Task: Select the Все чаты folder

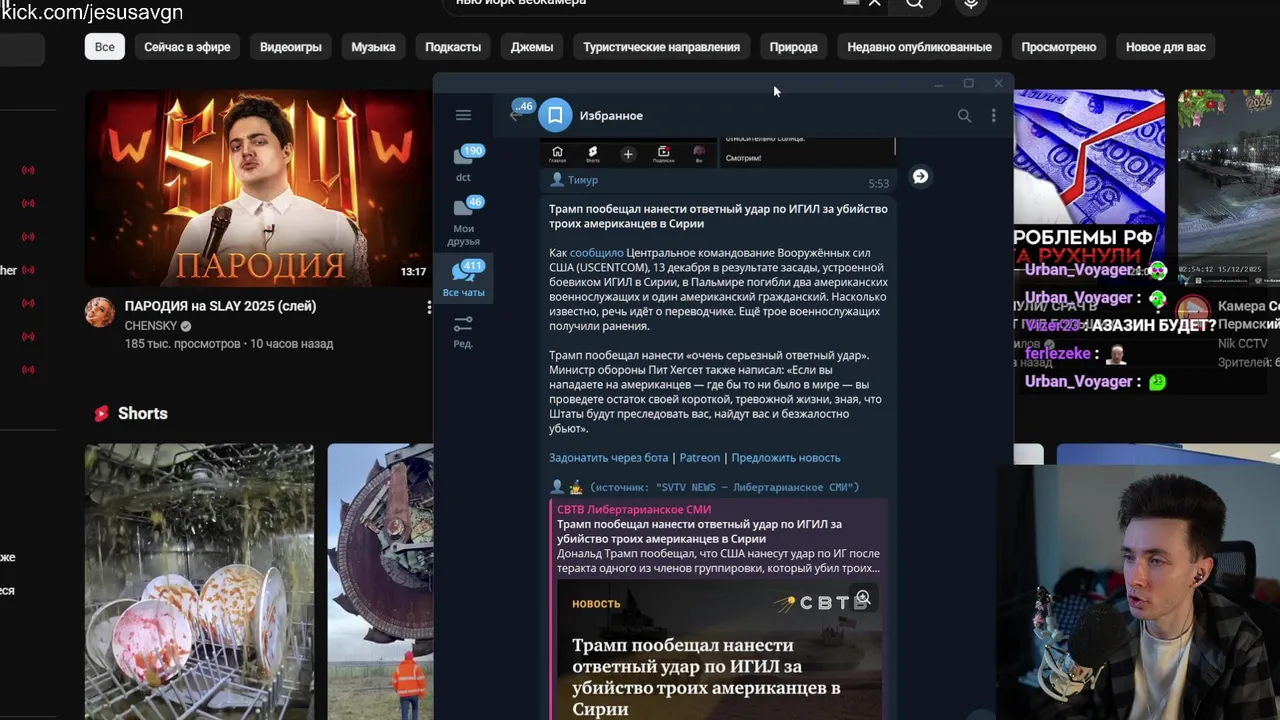Action: coord(463,279)
